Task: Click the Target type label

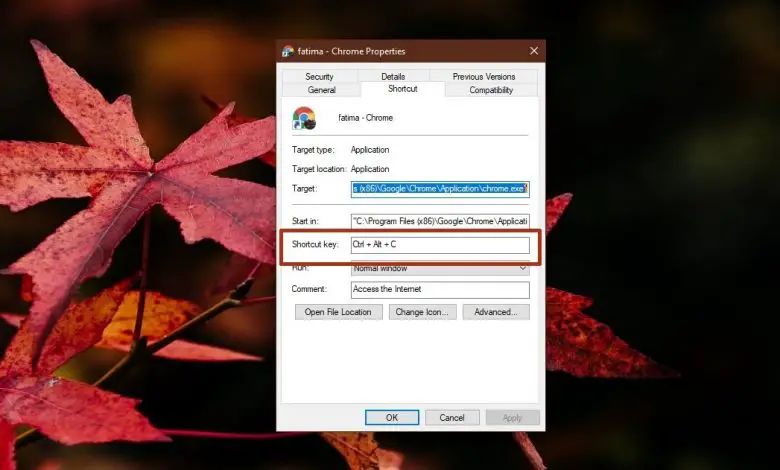Action: [x=313, y=150]
